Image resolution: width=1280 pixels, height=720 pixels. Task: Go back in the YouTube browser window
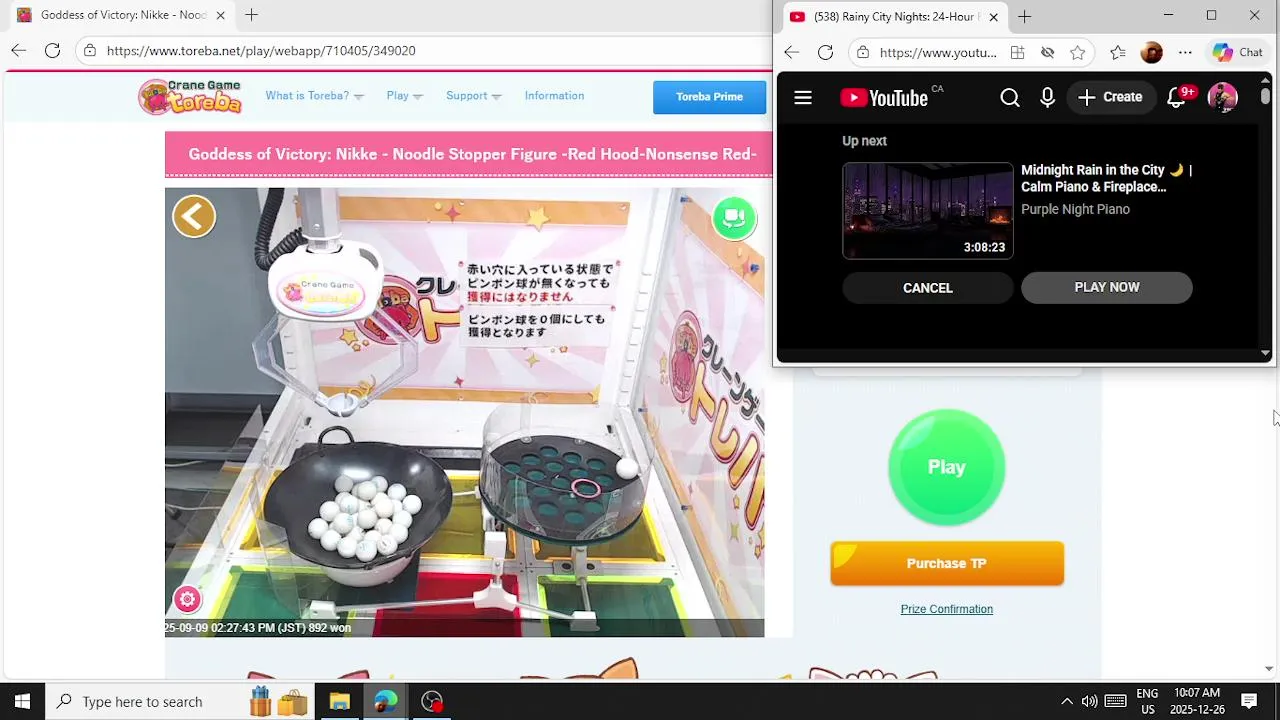tap(791, 52)
